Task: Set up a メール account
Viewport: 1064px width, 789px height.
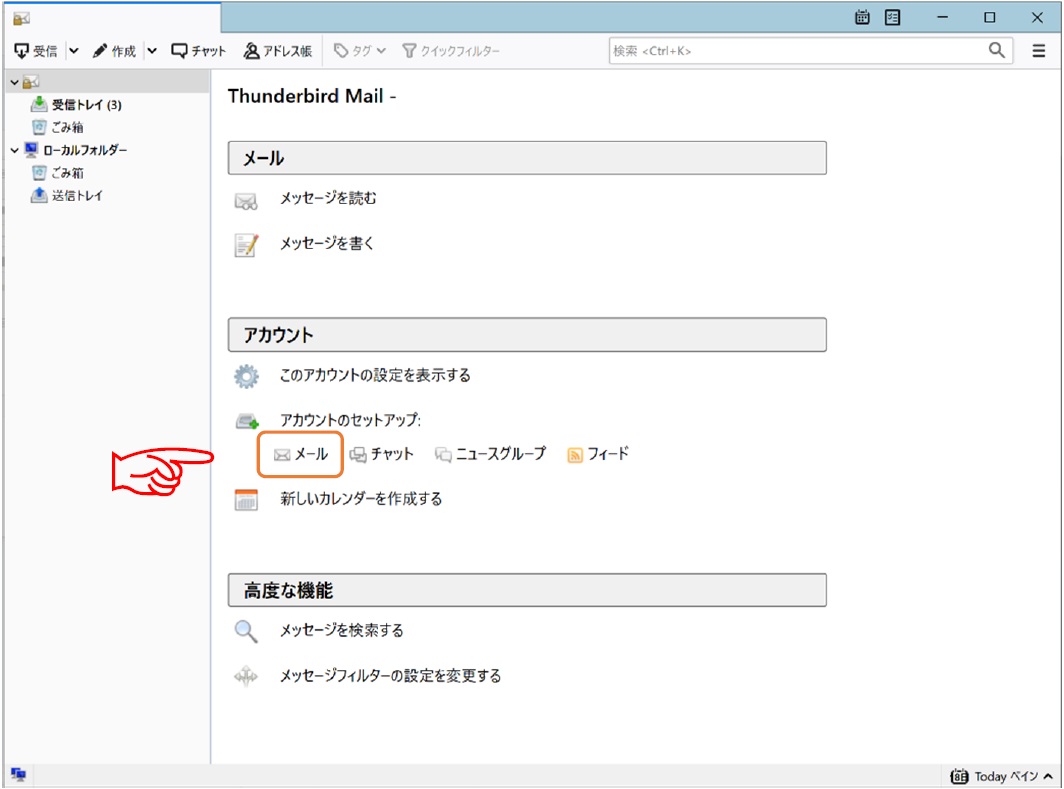Action: click(x=301, y=454)
